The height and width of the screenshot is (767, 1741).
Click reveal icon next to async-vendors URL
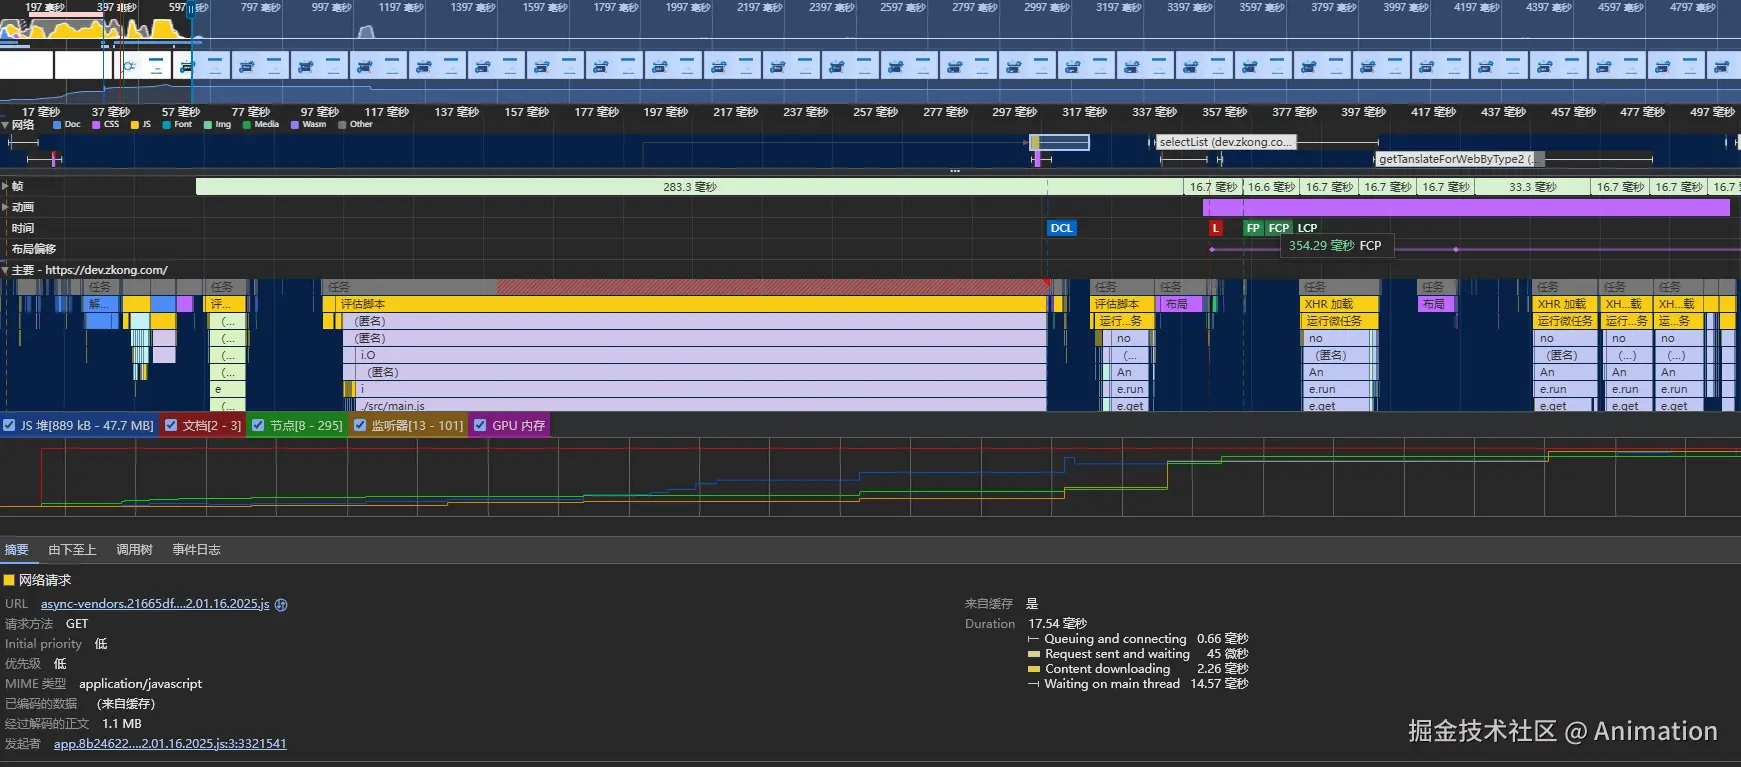coord(281,604)
